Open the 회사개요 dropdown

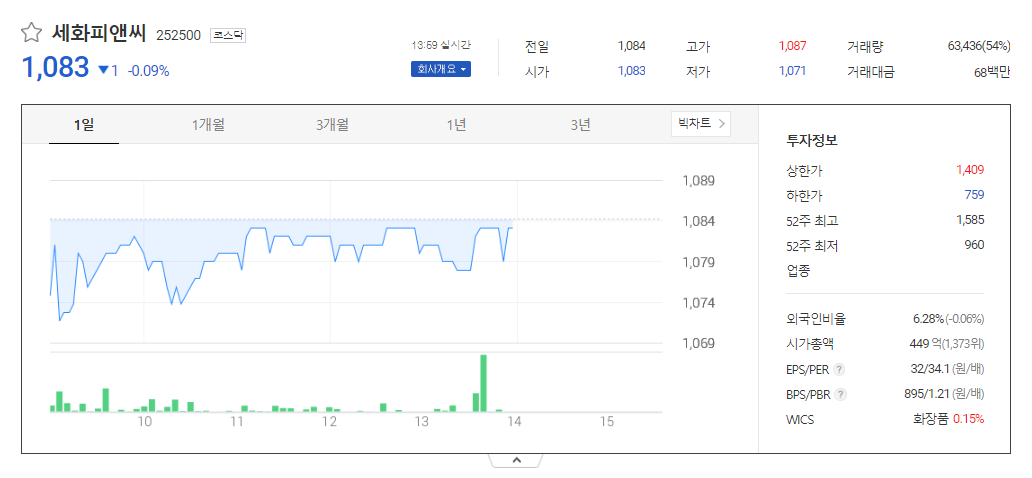[x=441, y=69]
